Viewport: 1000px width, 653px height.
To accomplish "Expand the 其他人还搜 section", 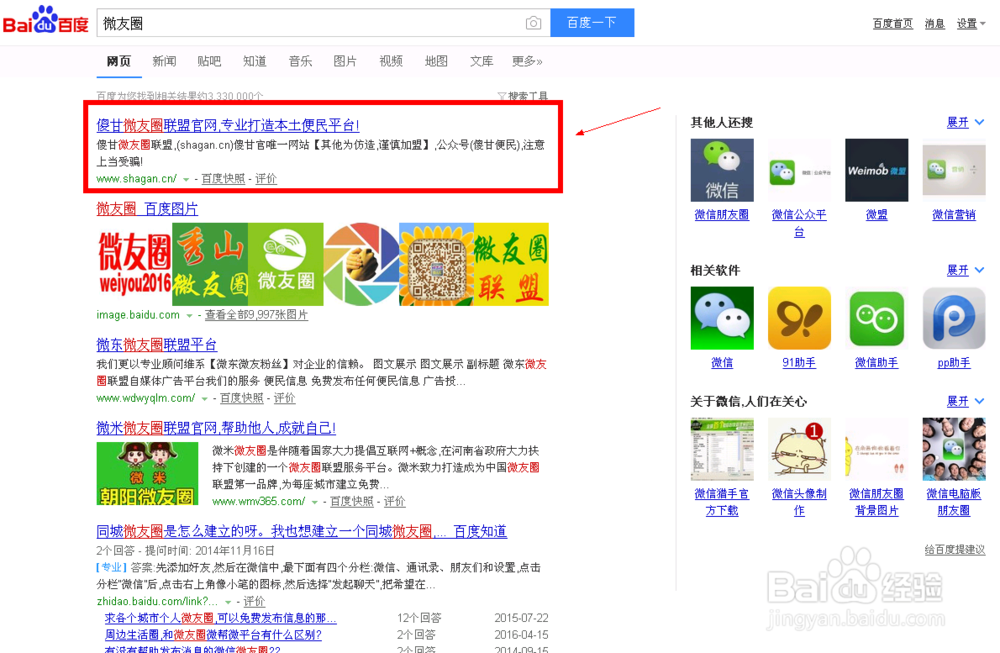I will (966, 122).
